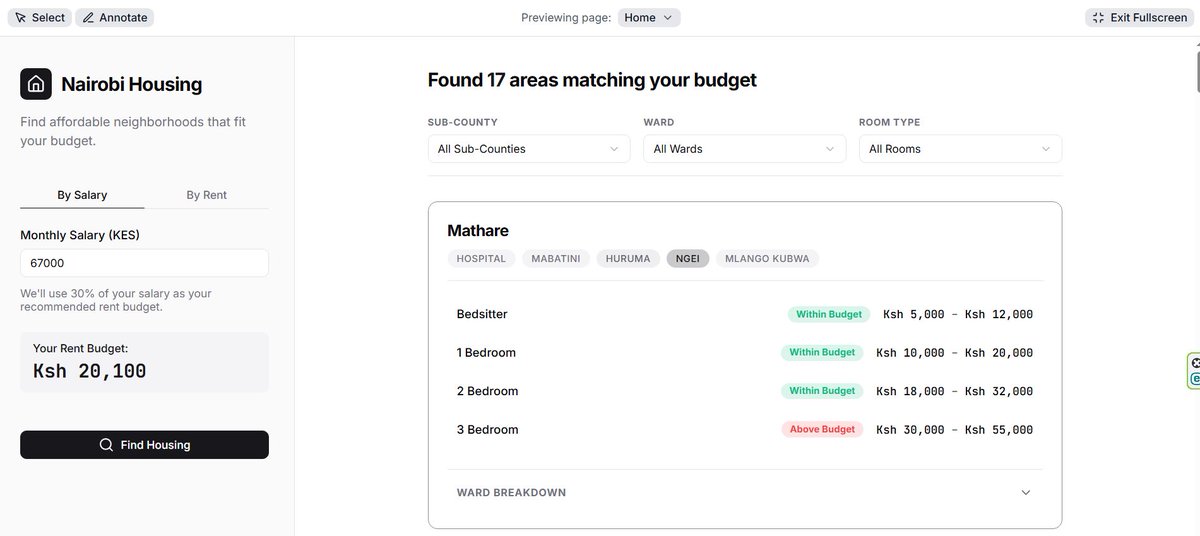Click the extension icon at right edge

pos(1194,371)
